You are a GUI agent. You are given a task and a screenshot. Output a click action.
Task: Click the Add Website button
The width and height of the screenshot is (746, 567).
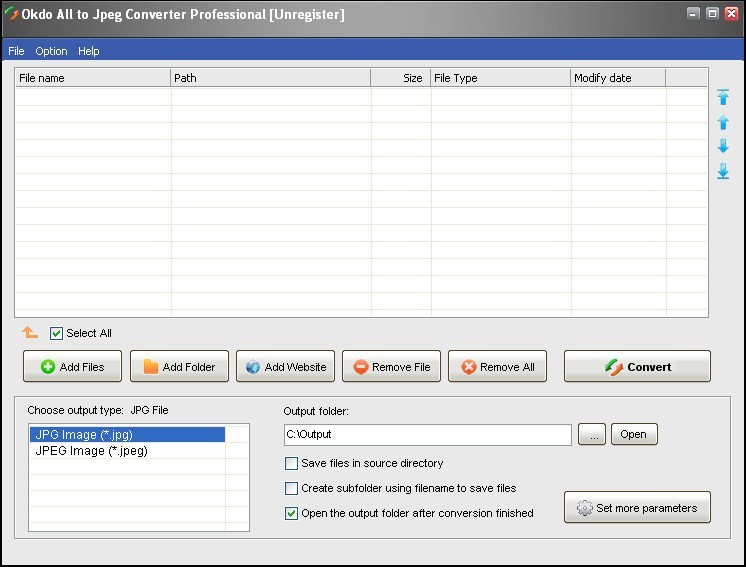pos(285,366)
